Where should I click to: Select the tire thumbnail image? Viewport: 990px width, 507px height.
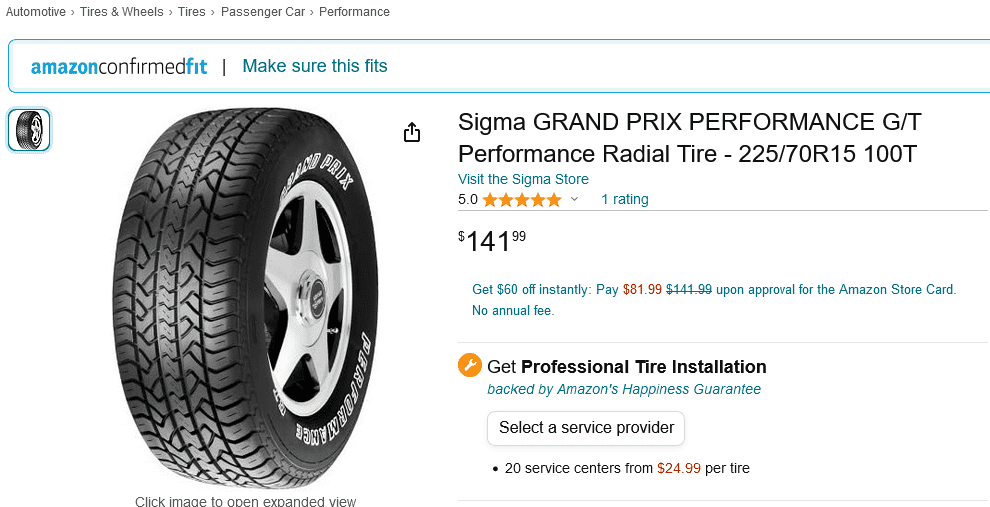(29, 130)
